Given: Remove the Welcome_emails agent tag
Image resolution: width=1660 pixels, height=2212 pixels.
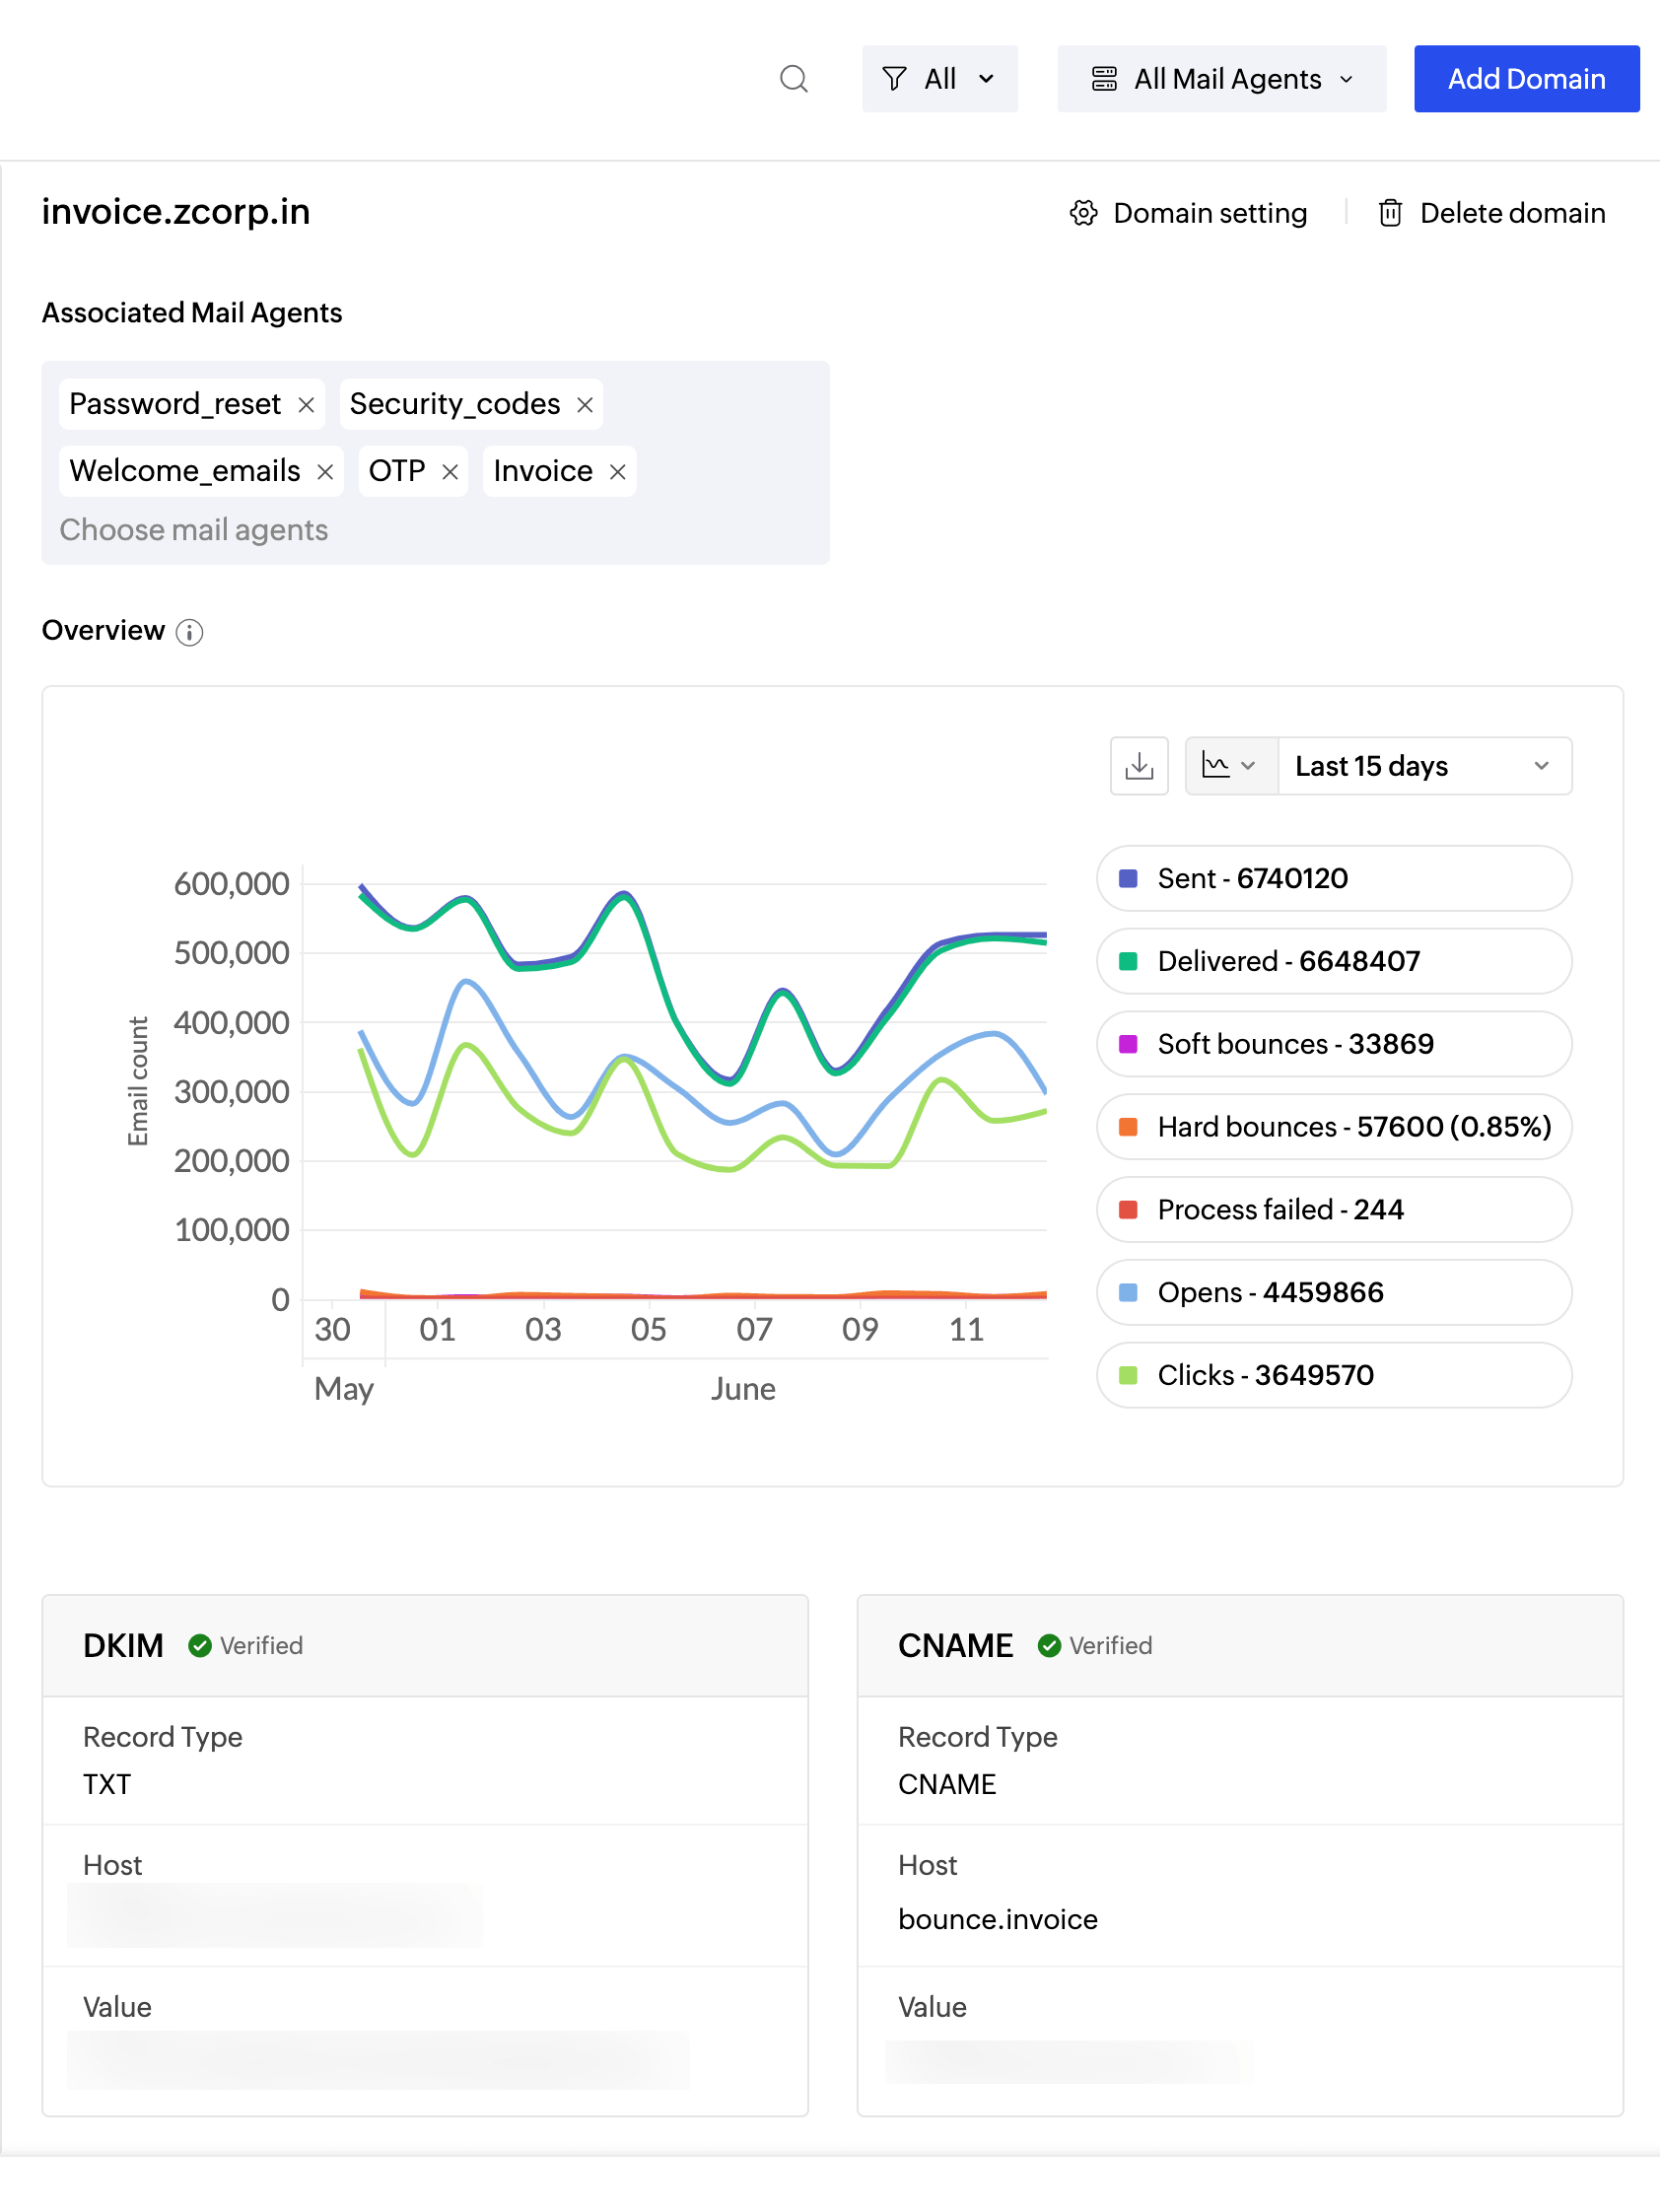Looking at the screenshot, I should [x=325, y=472].
